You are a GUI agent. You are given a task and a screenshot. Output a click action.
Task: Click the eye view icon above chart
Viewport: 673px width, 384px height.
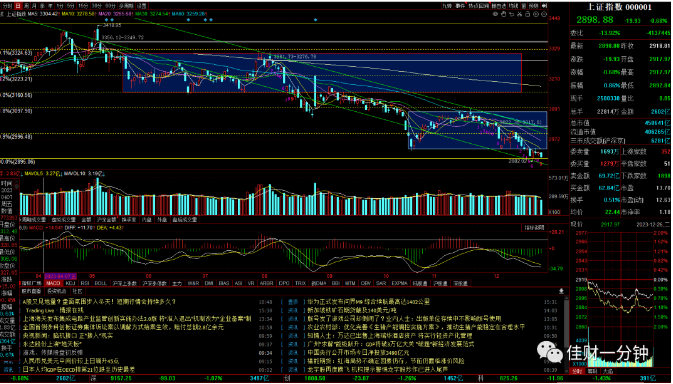[x=495, y=14]
